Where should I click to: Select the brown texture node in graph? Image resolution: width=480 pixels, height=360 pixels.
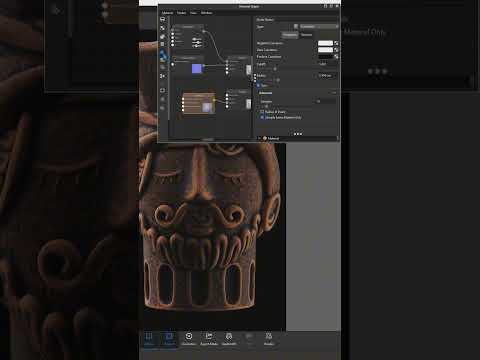point(199,104)
